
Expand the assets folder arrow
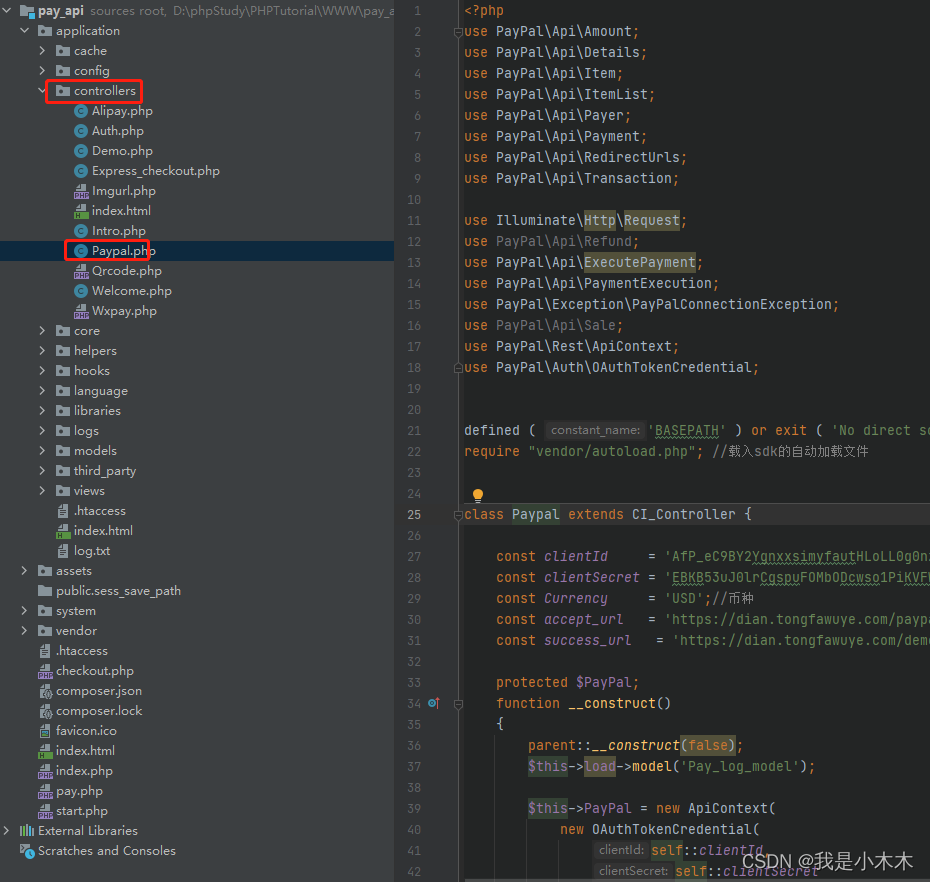(24, 571)
